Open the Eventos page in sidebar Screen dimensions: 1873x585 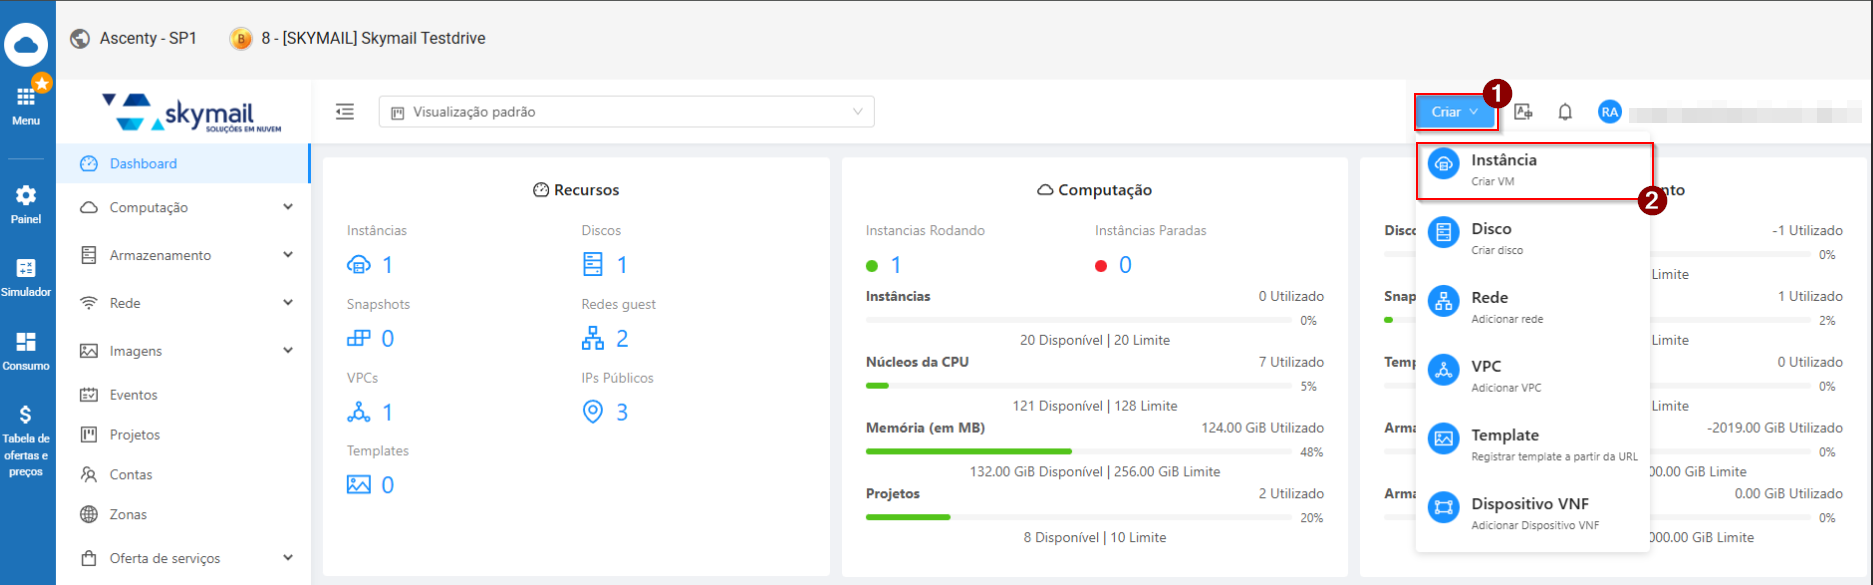pos(133,395)
